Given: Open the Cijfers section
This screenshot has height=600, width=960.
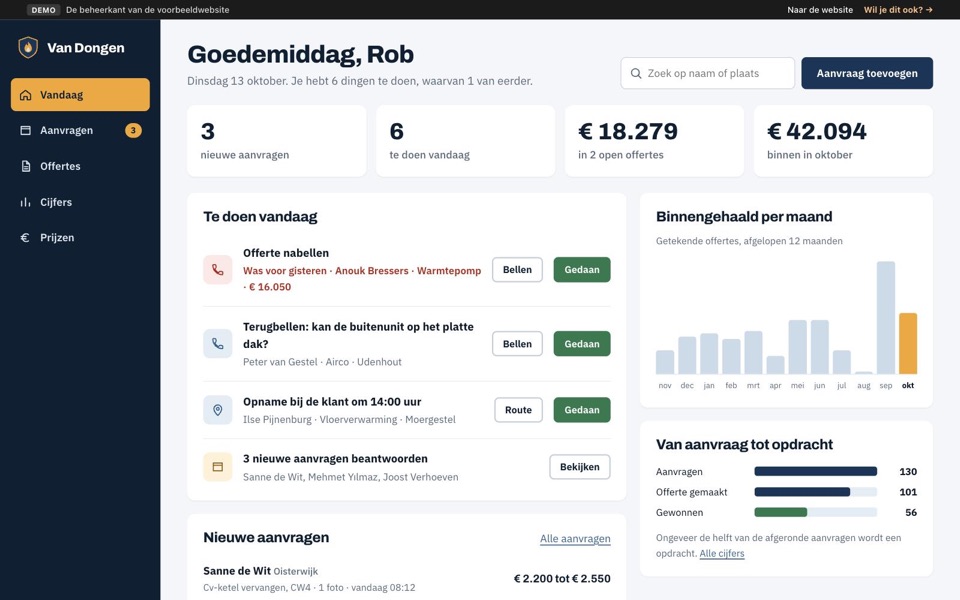Looking at the screenshot, I should (80, 202).
